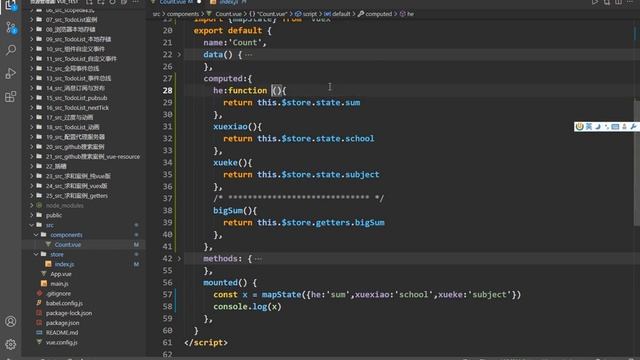Open main.js in the explorer

click(59, 284)
